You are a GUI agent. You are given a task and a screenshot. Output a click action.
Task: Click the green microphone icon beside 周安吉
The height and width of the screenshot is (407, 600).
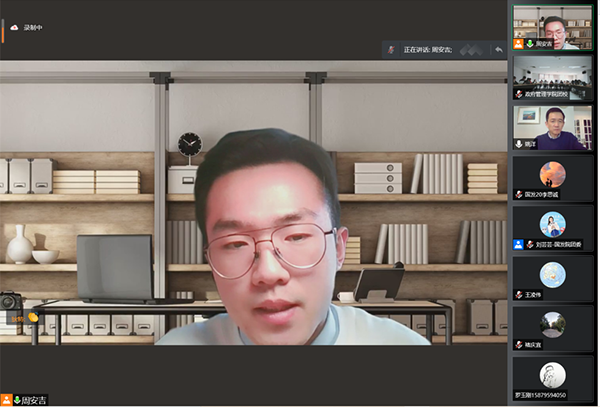[17, 400]
